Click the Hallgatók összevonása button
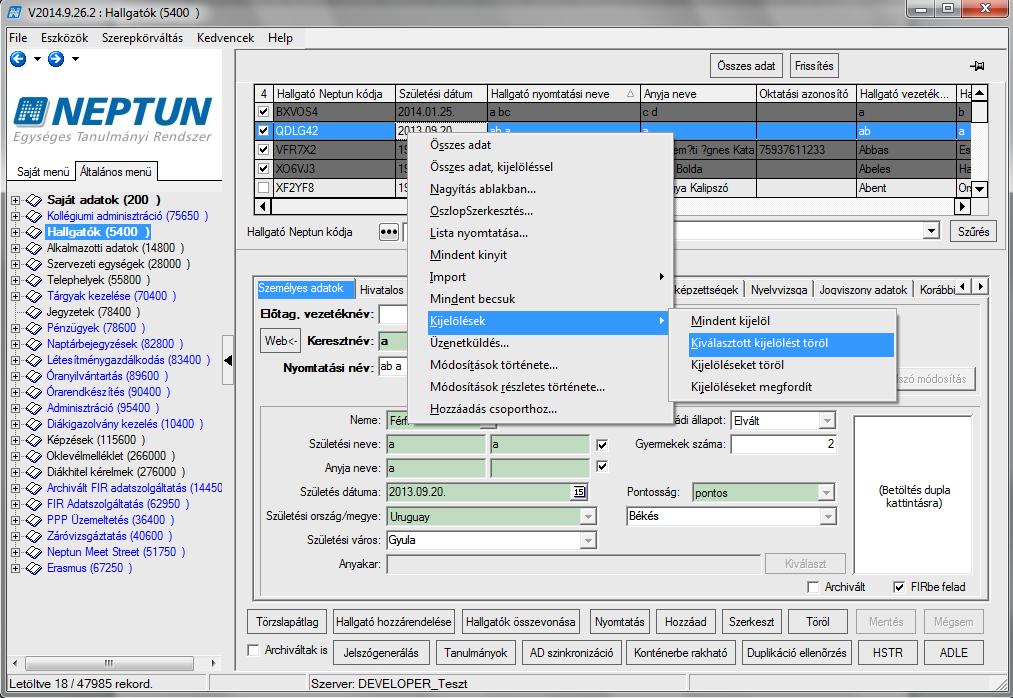This screenshot has height=698, width=1013. [520, 622]
